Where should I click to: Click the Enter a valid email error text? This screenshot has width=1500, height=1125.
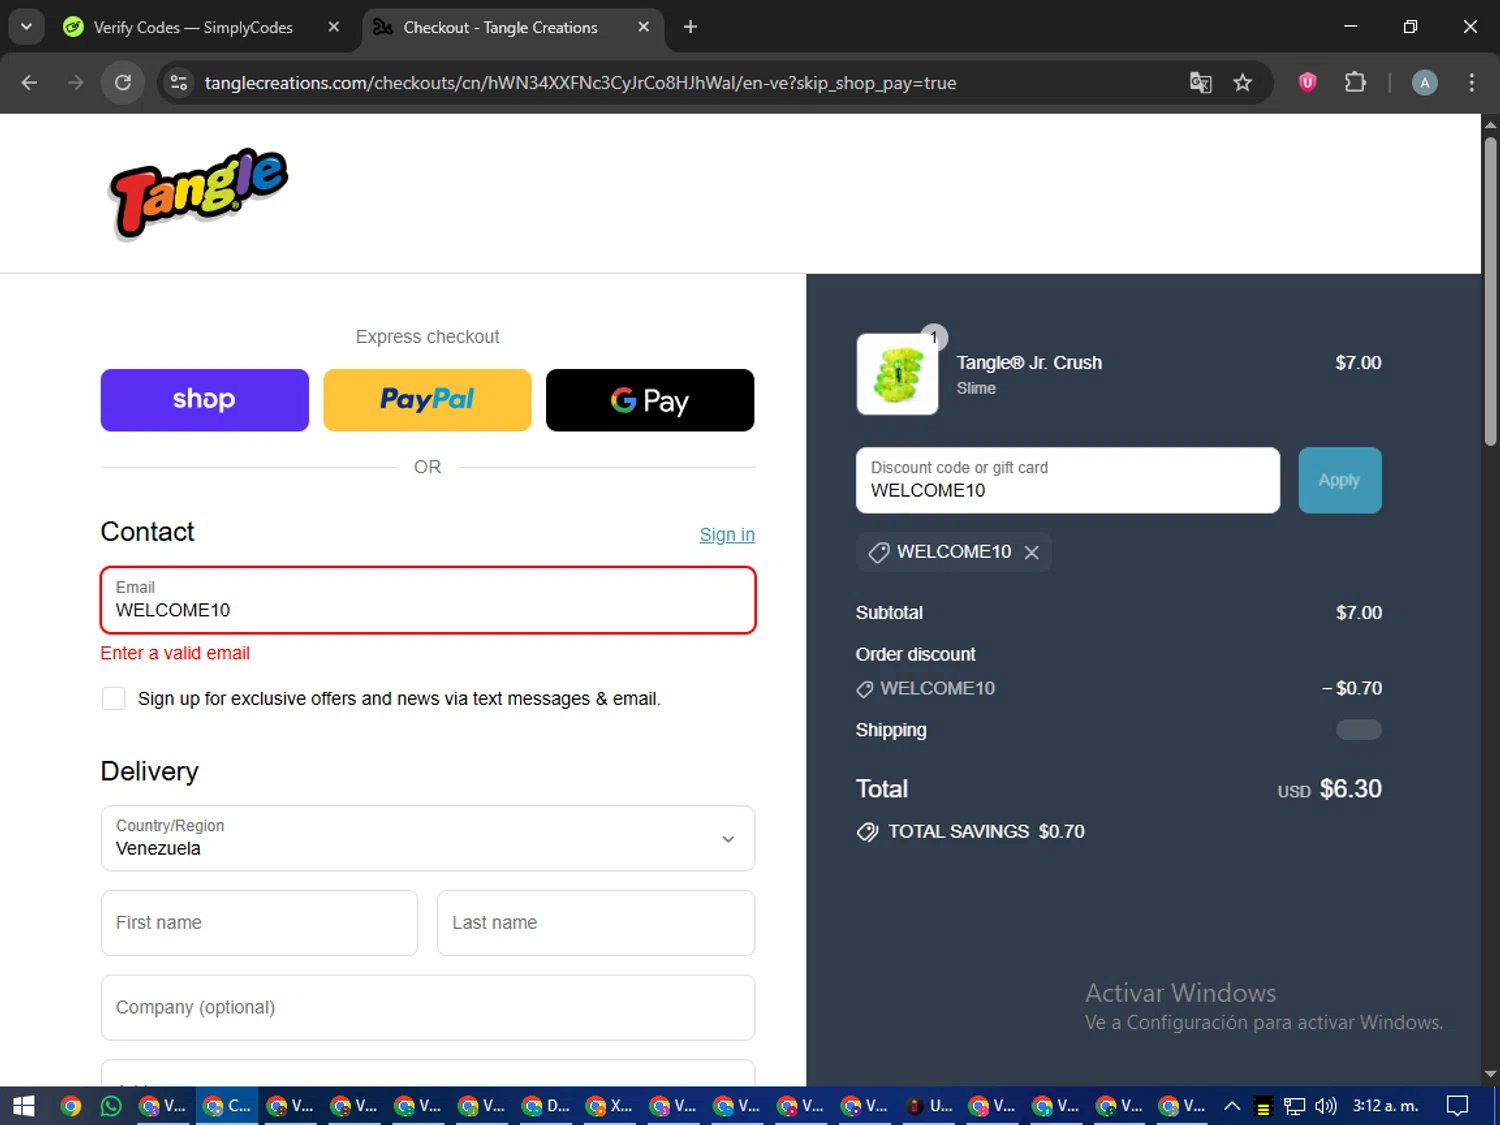click(175, 653)
